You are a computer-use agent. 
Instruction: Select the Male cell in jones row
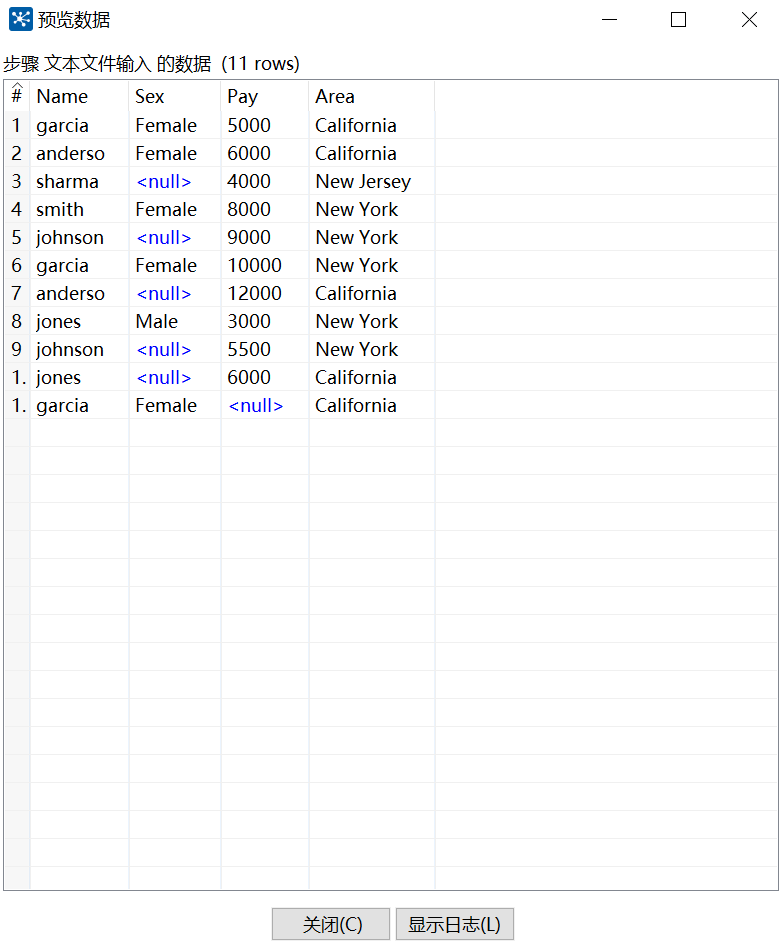point(175,321)
